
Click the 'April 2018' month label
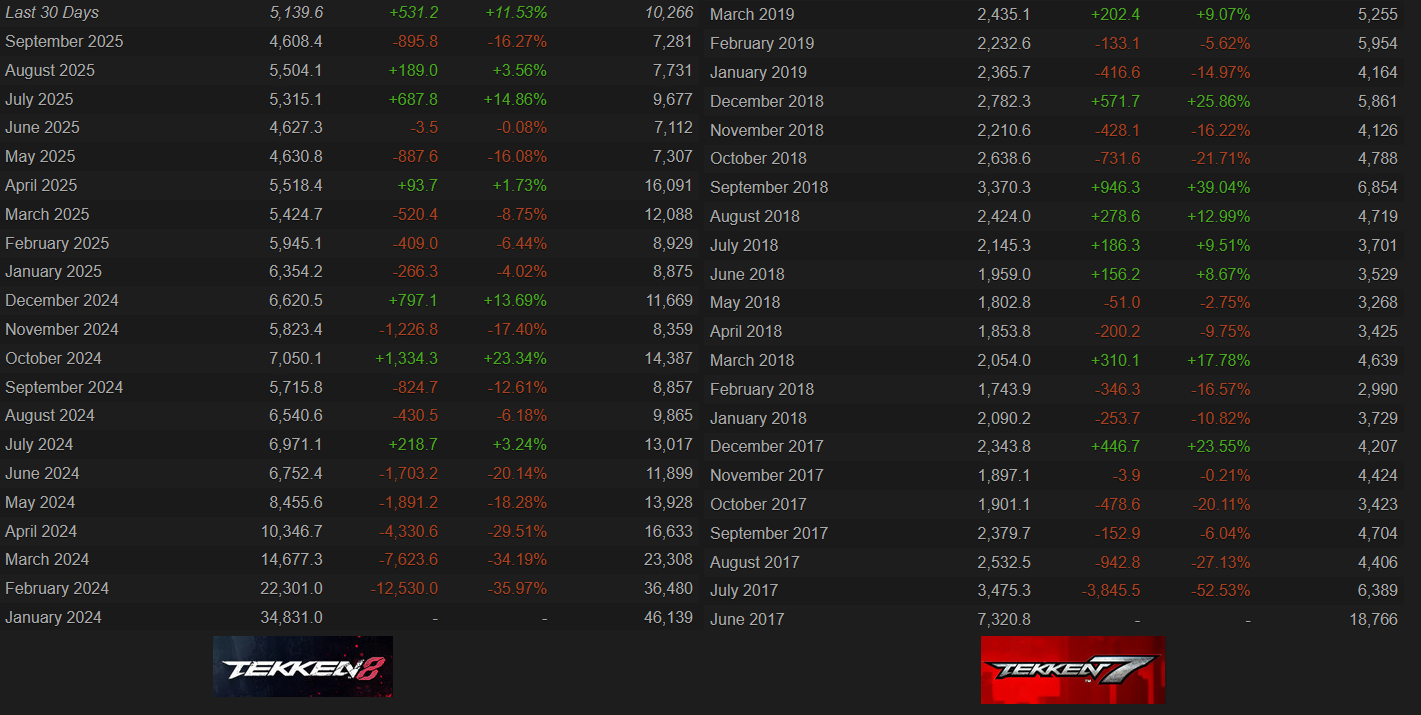coord(746,331)
